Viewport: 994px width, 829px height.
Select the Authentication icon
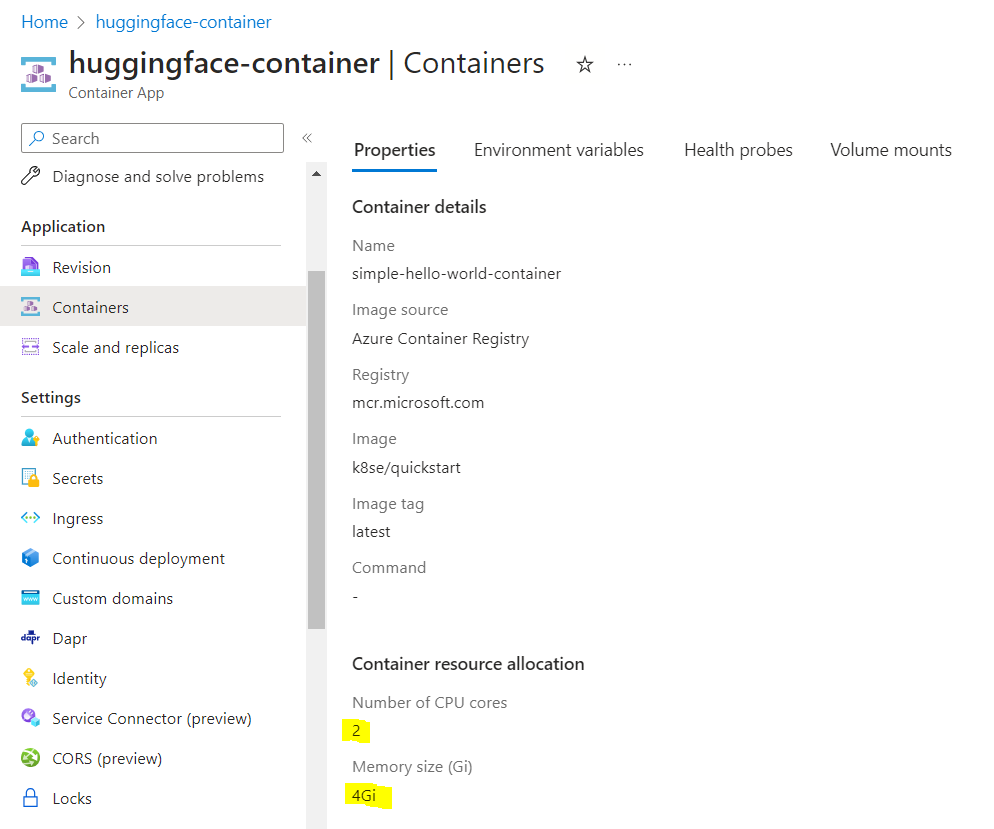(31, 438)
